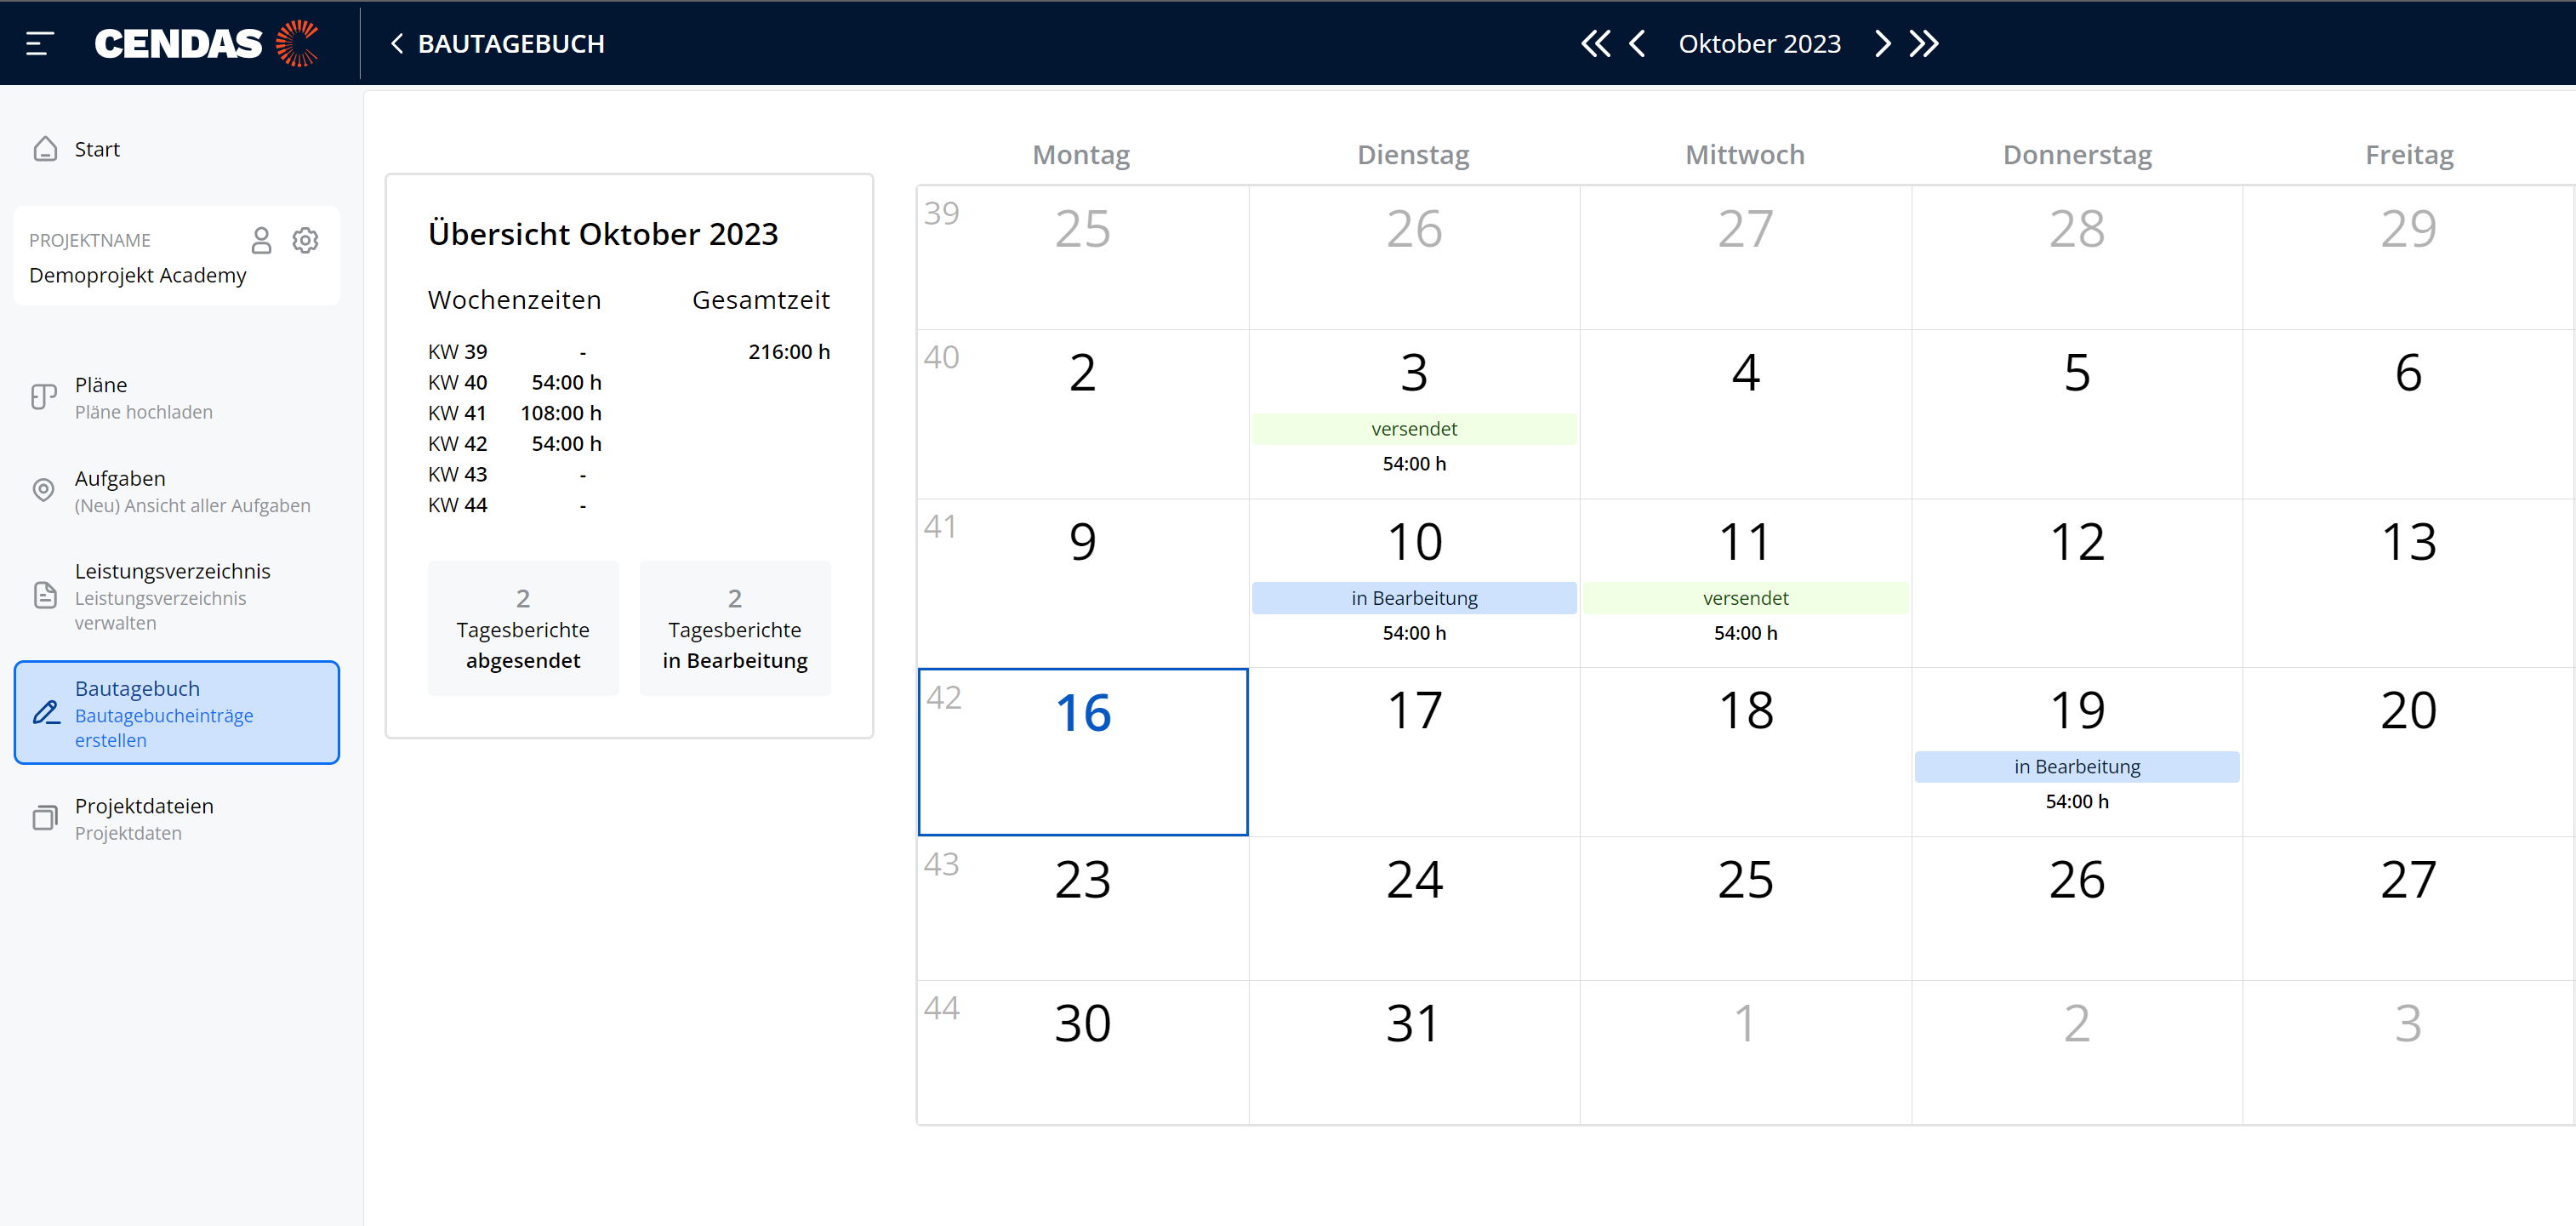Select calendar day October 6

2408,414
